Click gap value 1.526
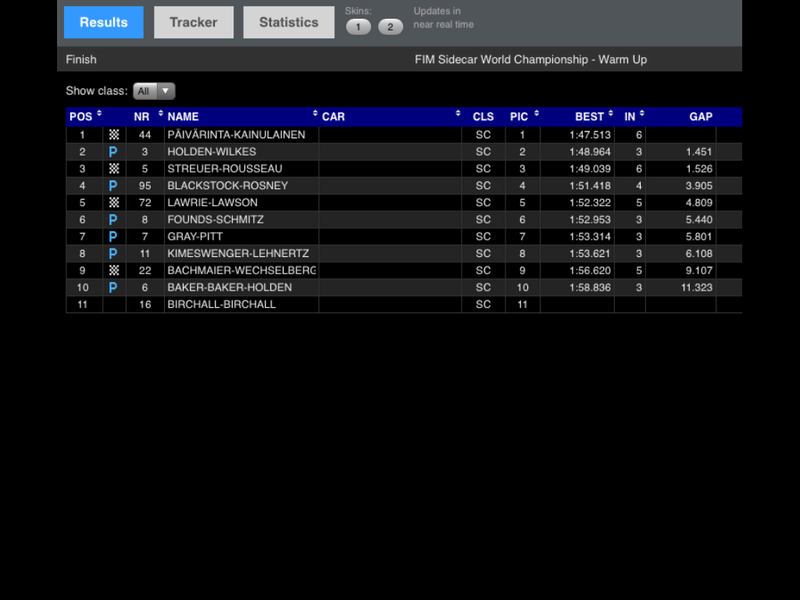Image resolution: width=800 pixels, height=600 pixels. [x=699, y=168]
